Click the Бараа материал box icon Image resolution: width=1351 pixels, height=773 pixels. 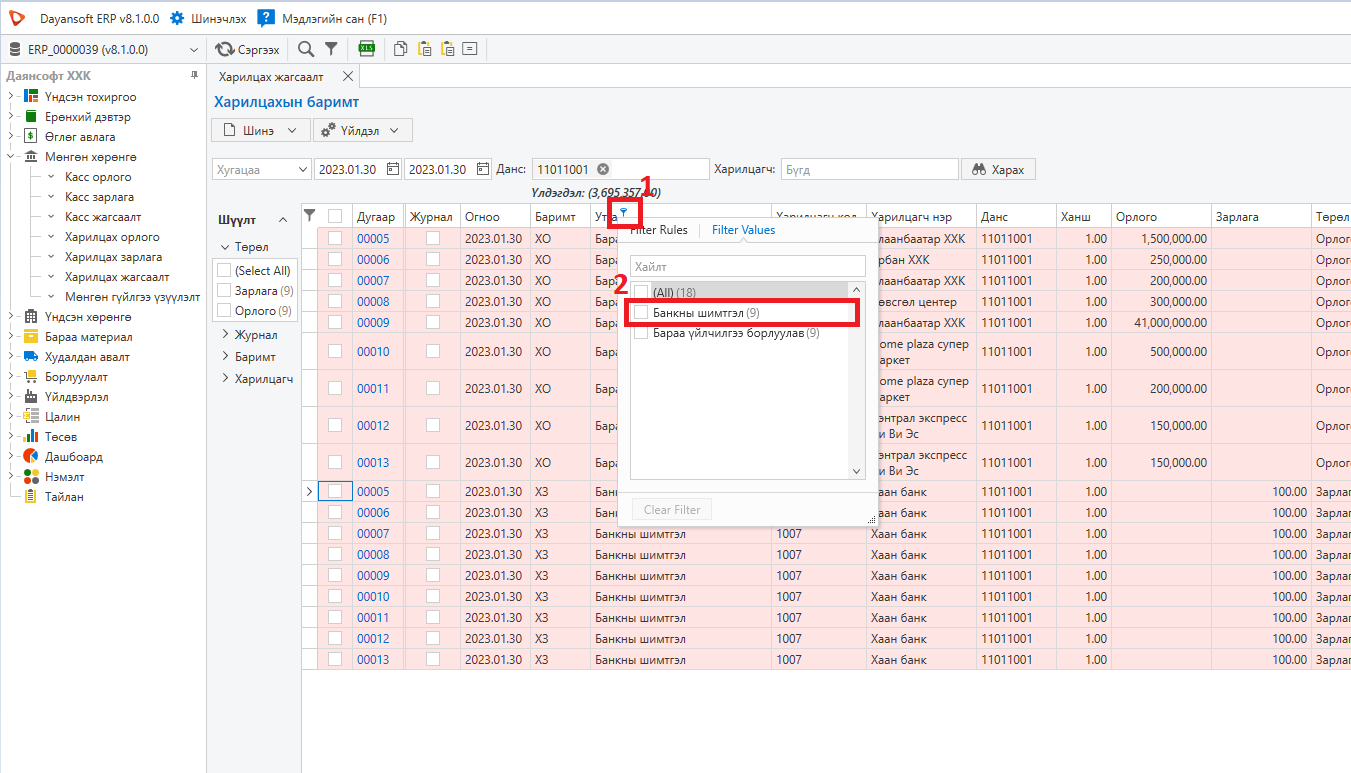tap(31, 337)
